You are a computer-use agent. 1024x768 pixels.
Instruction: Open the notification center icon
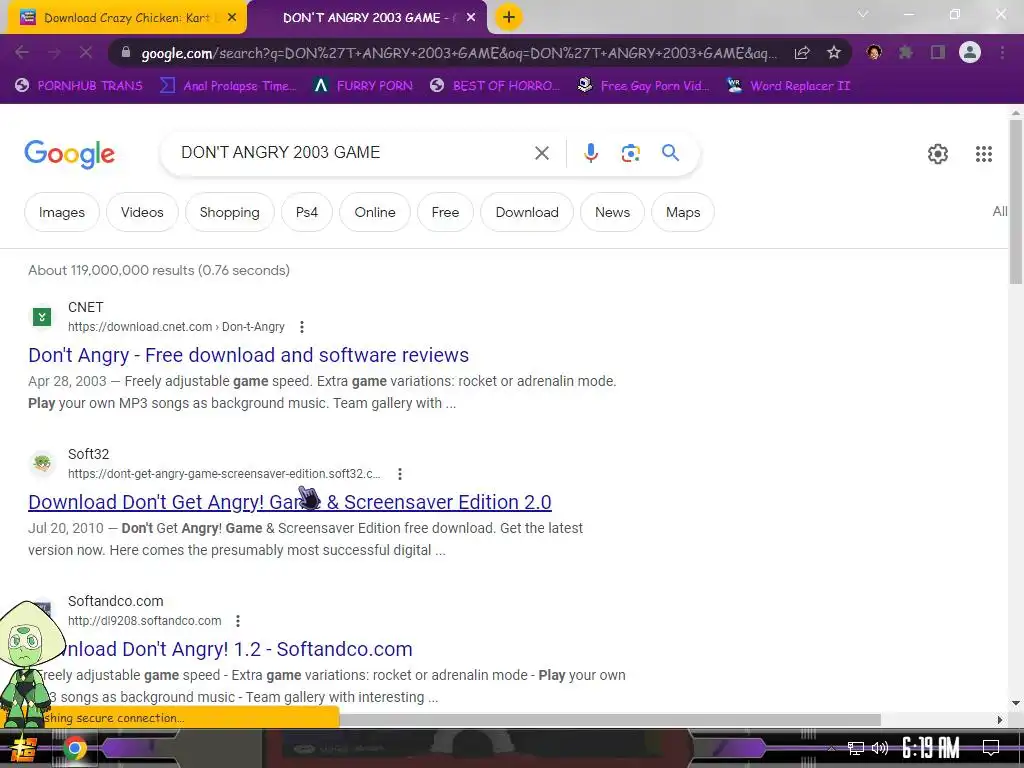(x=991, y=748)
